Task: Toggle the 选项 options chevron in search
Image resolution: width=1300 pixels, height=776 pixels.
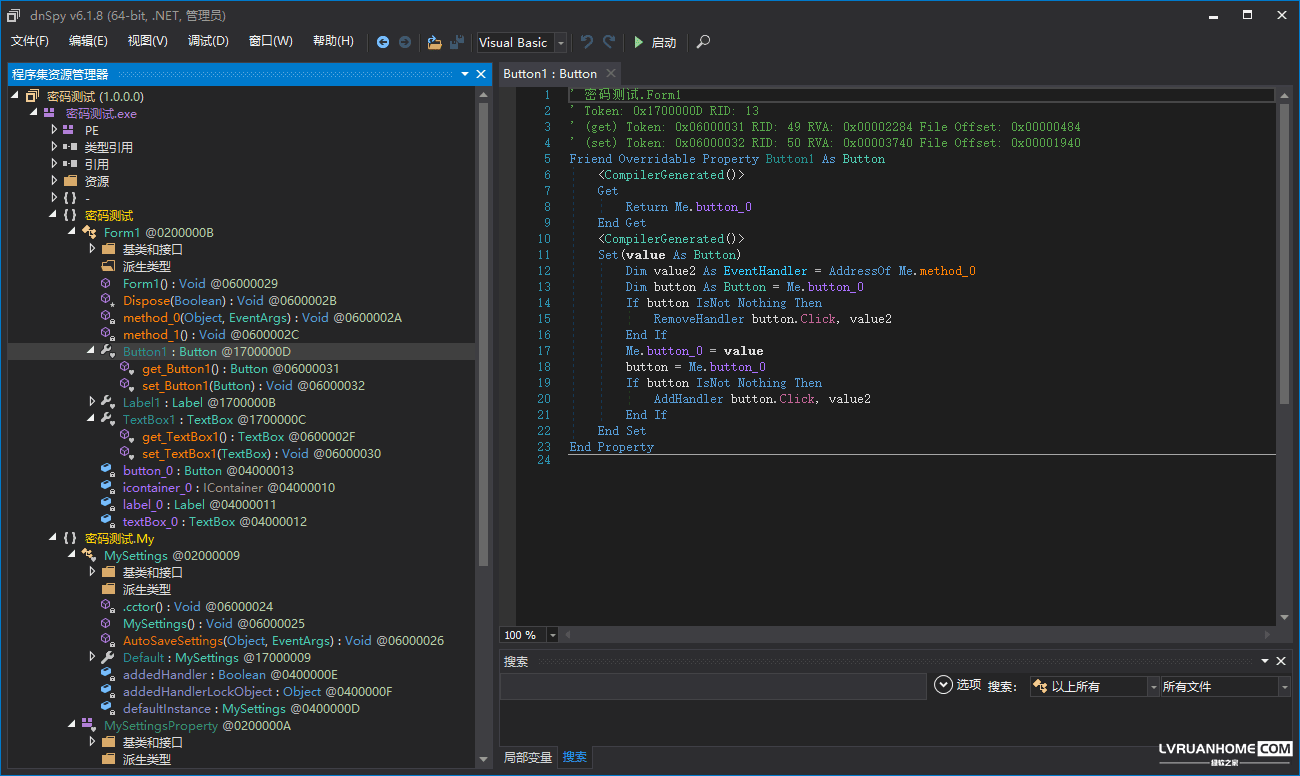Action: click(943, 685)
